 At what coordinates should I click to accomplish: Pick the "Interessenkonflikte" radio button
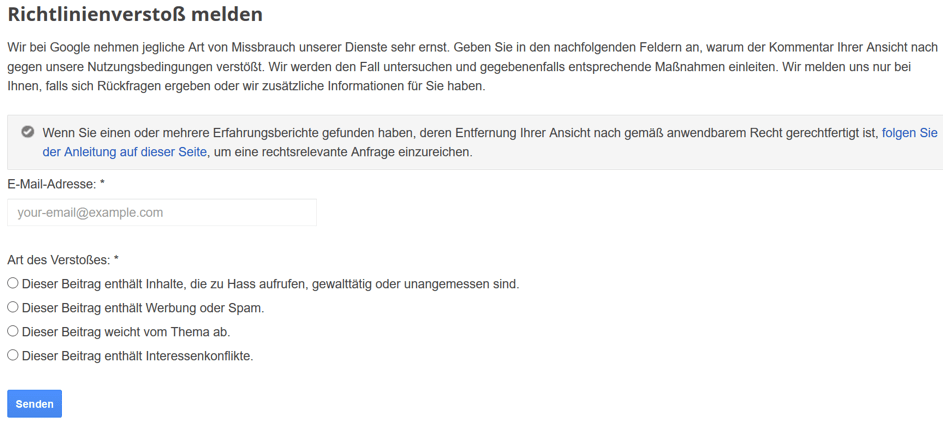[13, 355]
